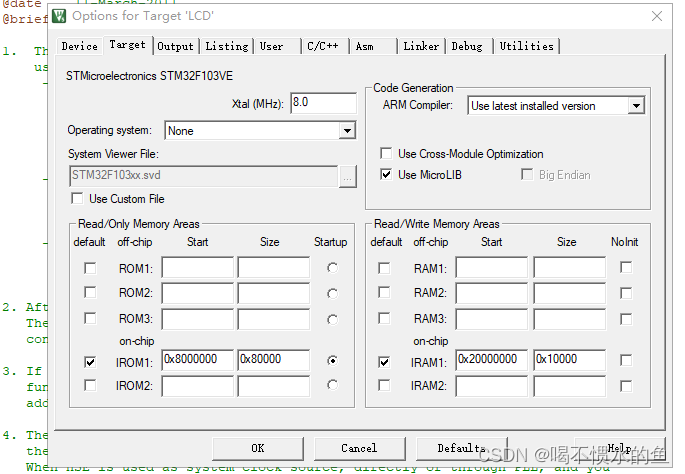Check the ROM2 default checkbox
Viewport: 685px width, 474px height.
(90, 292)
